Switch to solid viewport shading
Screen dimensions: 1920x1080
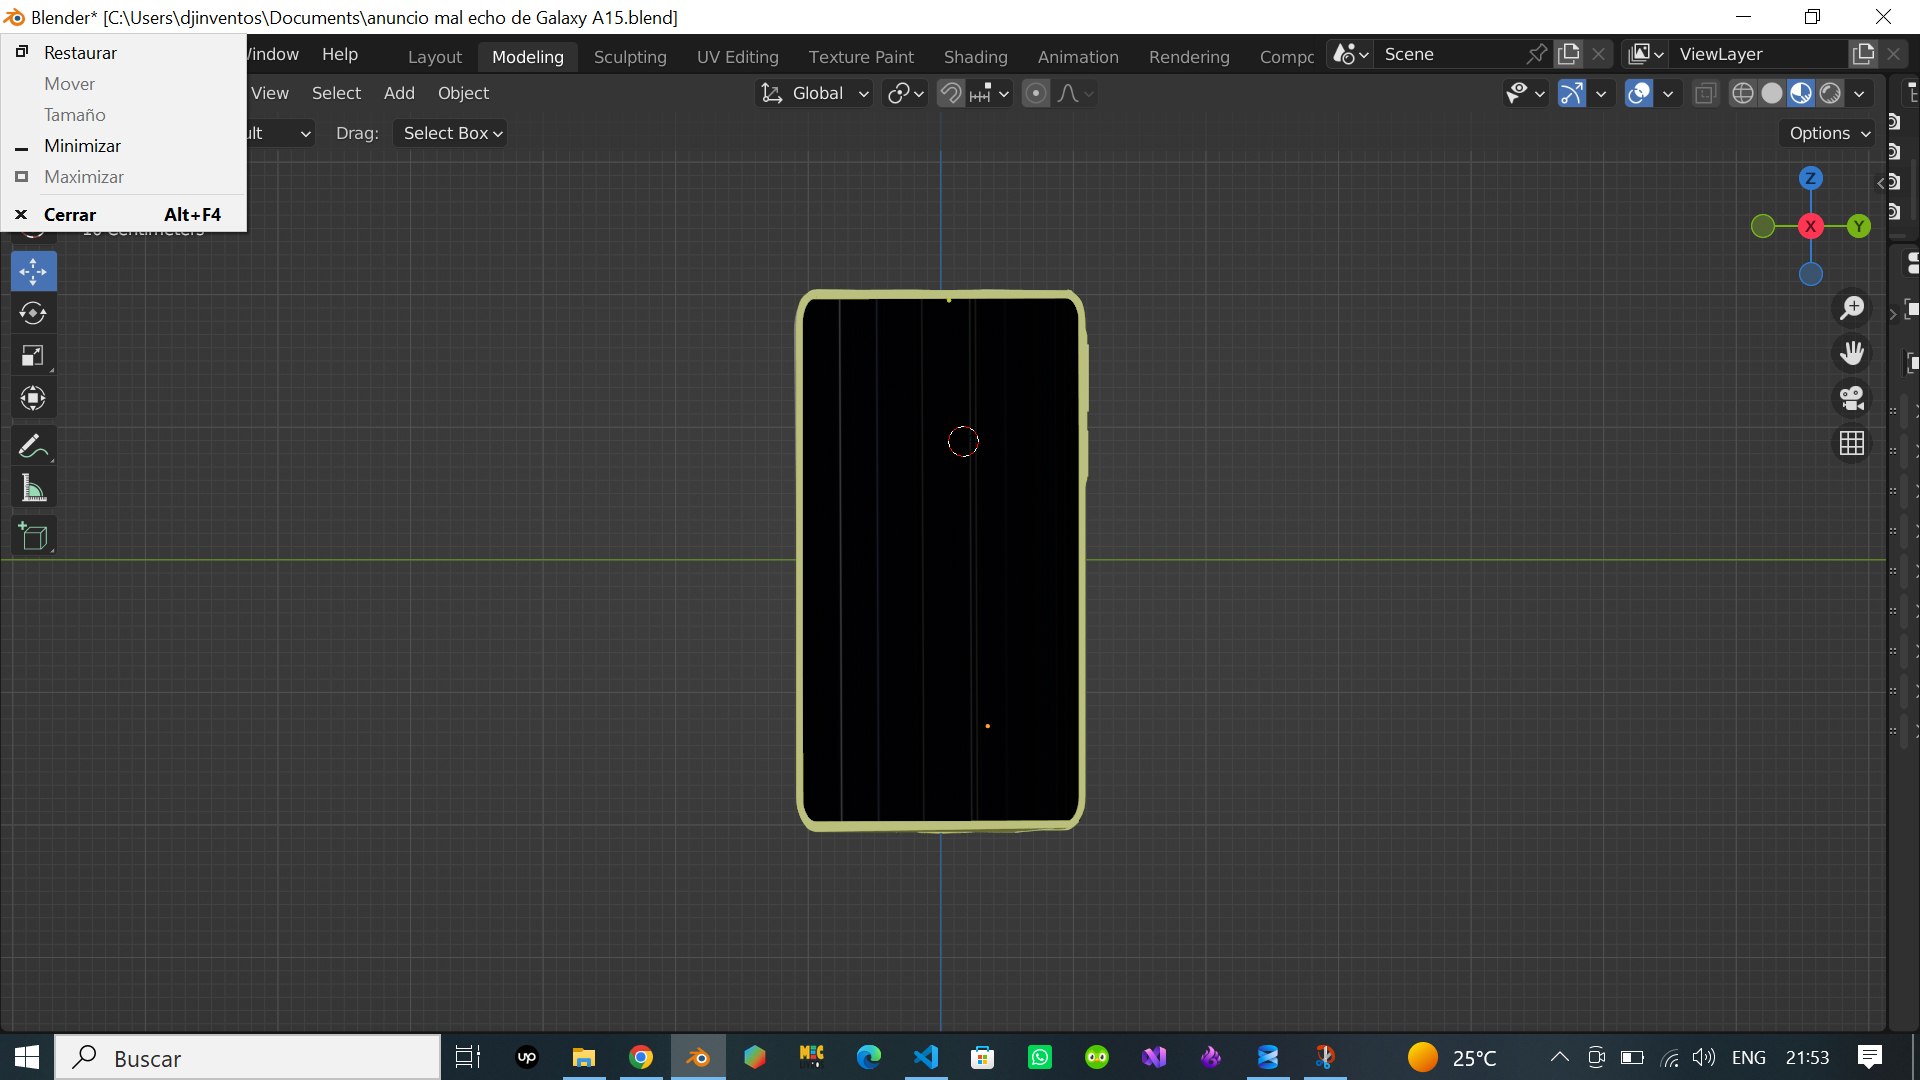(x=1772, y=93)
